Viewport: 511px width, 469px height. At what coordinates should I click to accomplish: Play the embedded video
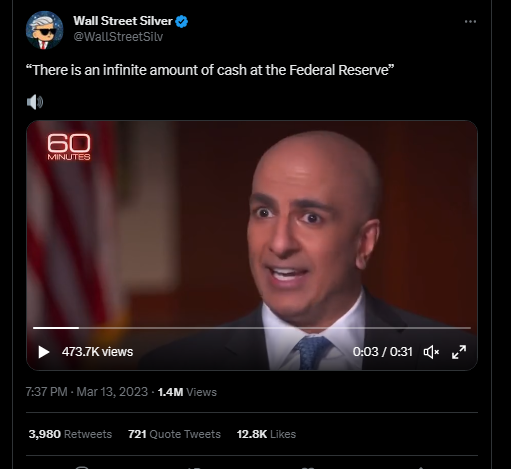click(44, 352)
